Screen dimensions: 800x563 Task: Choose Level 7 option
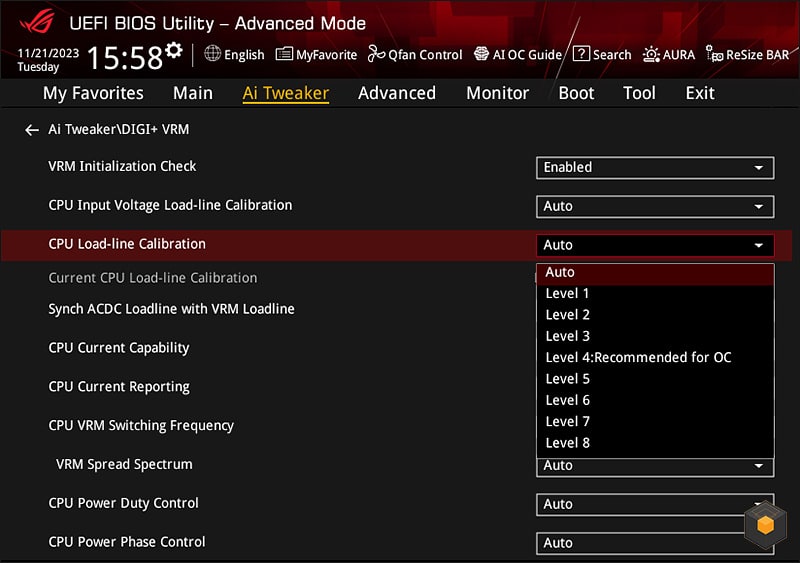tap(655, 422)
